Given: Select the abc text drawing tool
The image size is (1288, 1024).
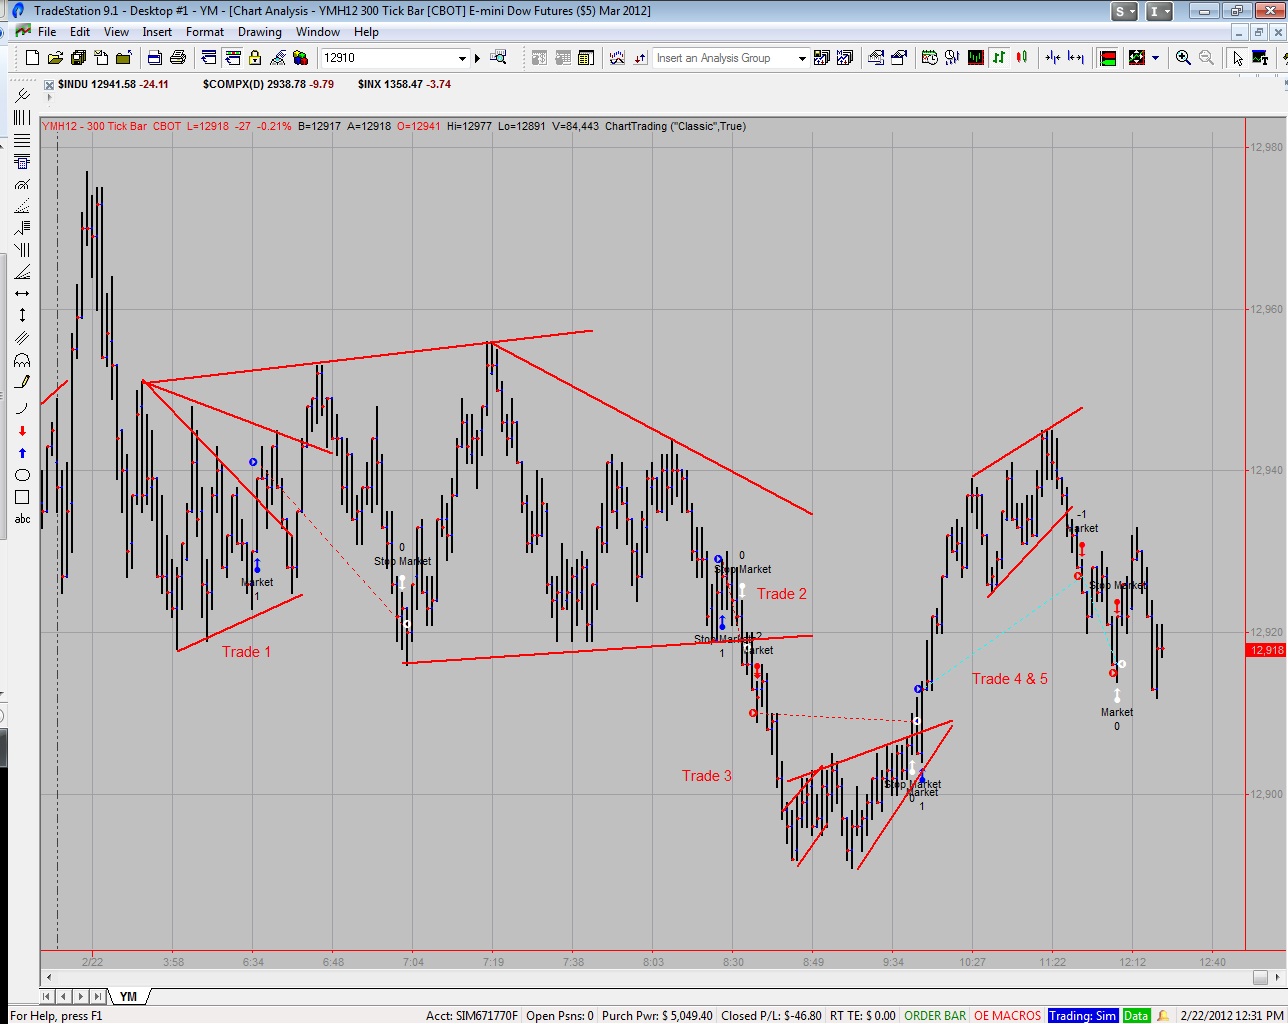Looking at the screenshot, I should (22, 519).
